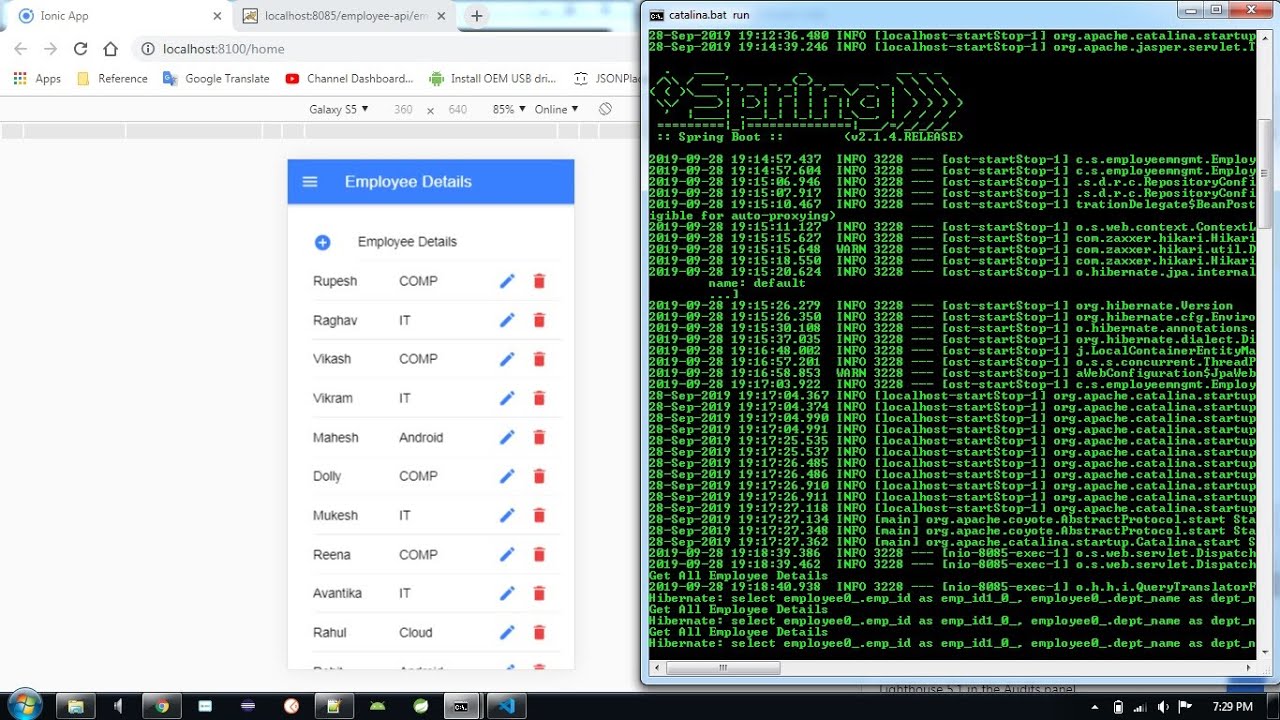1280x720 pixels.
Task: Open File Explorer from taskbar
Action: 75,706
